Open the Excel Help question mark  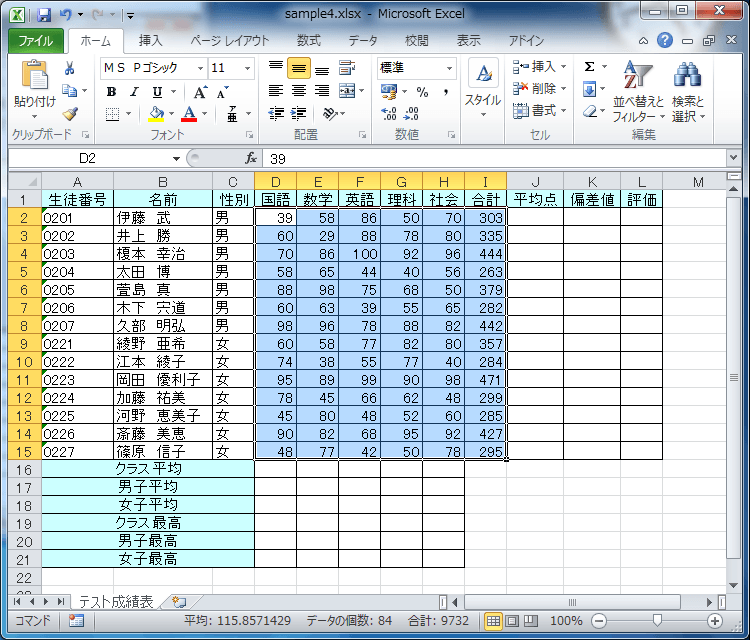[x=665, y=41]
